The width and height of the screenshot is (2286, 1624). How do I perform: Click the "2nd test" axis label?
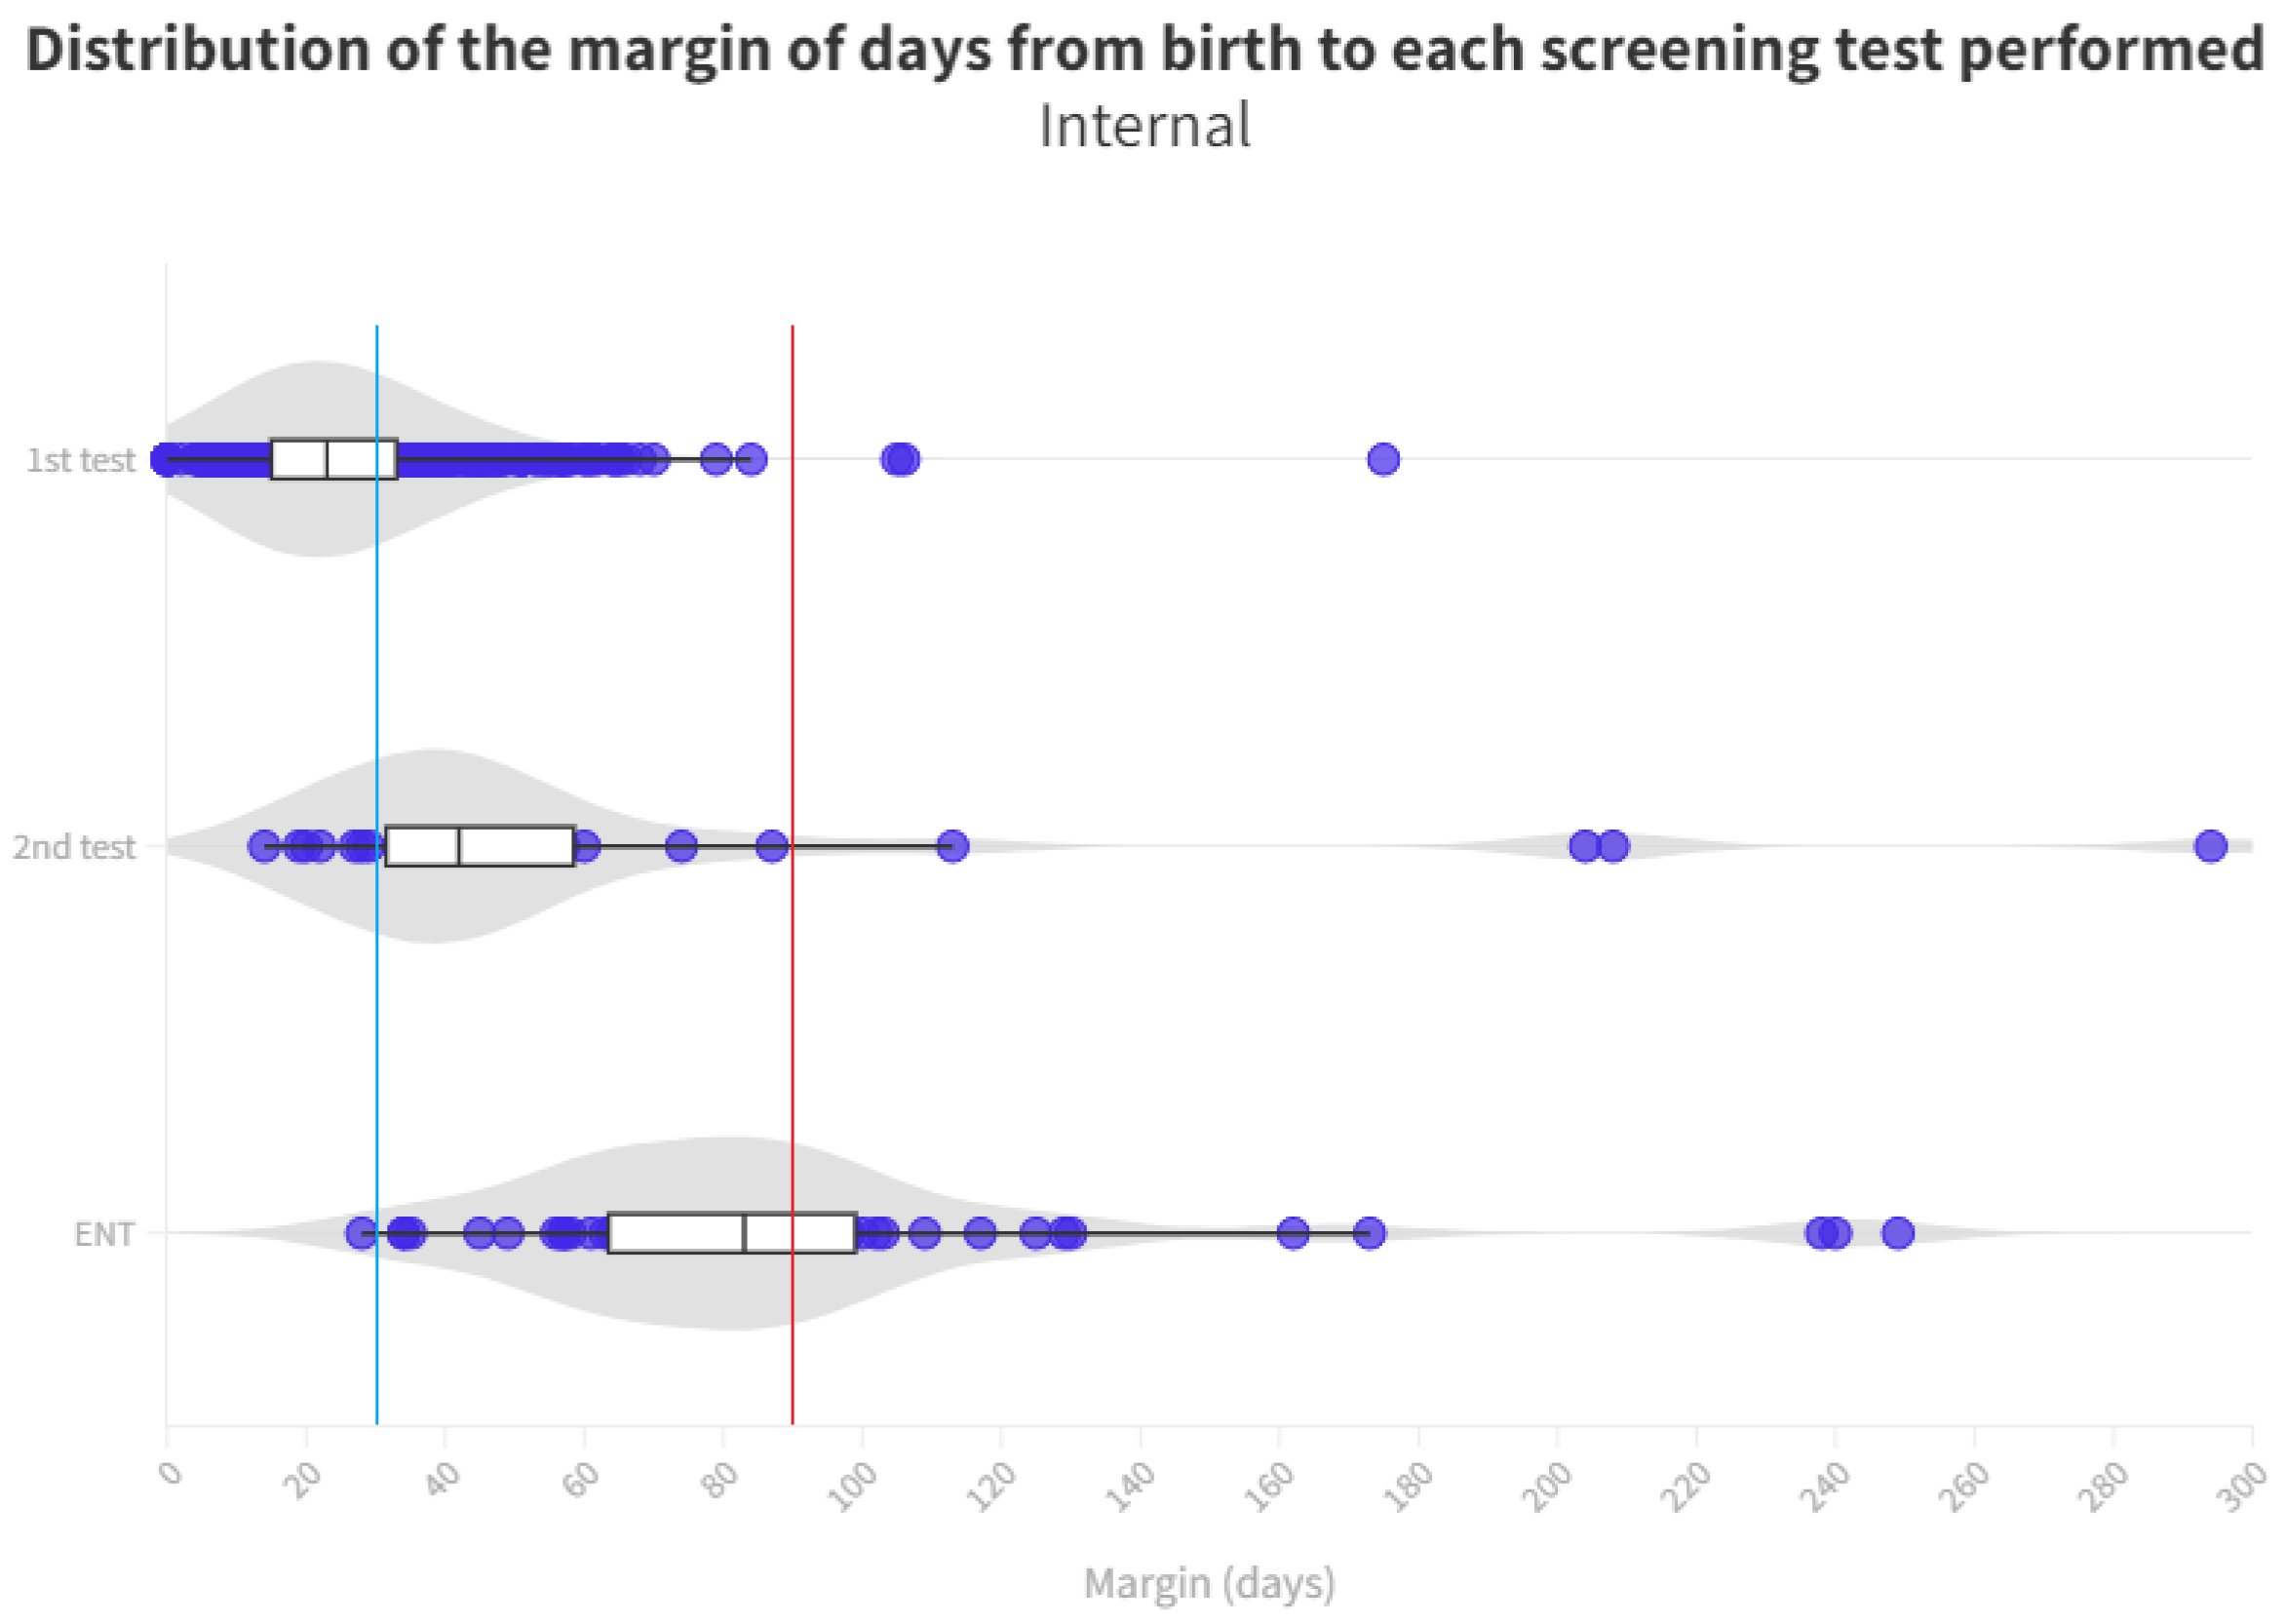click(73, 847)
